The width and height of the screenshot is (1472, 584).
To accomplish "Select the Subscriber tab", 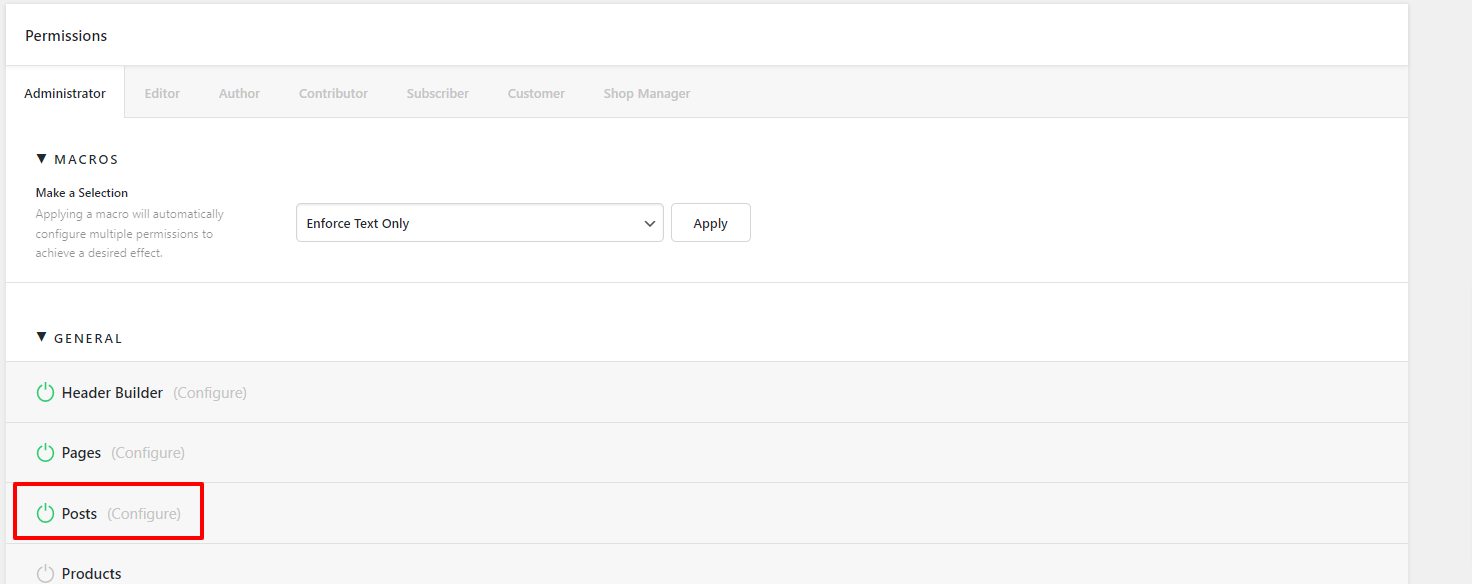I will point(438,93).
